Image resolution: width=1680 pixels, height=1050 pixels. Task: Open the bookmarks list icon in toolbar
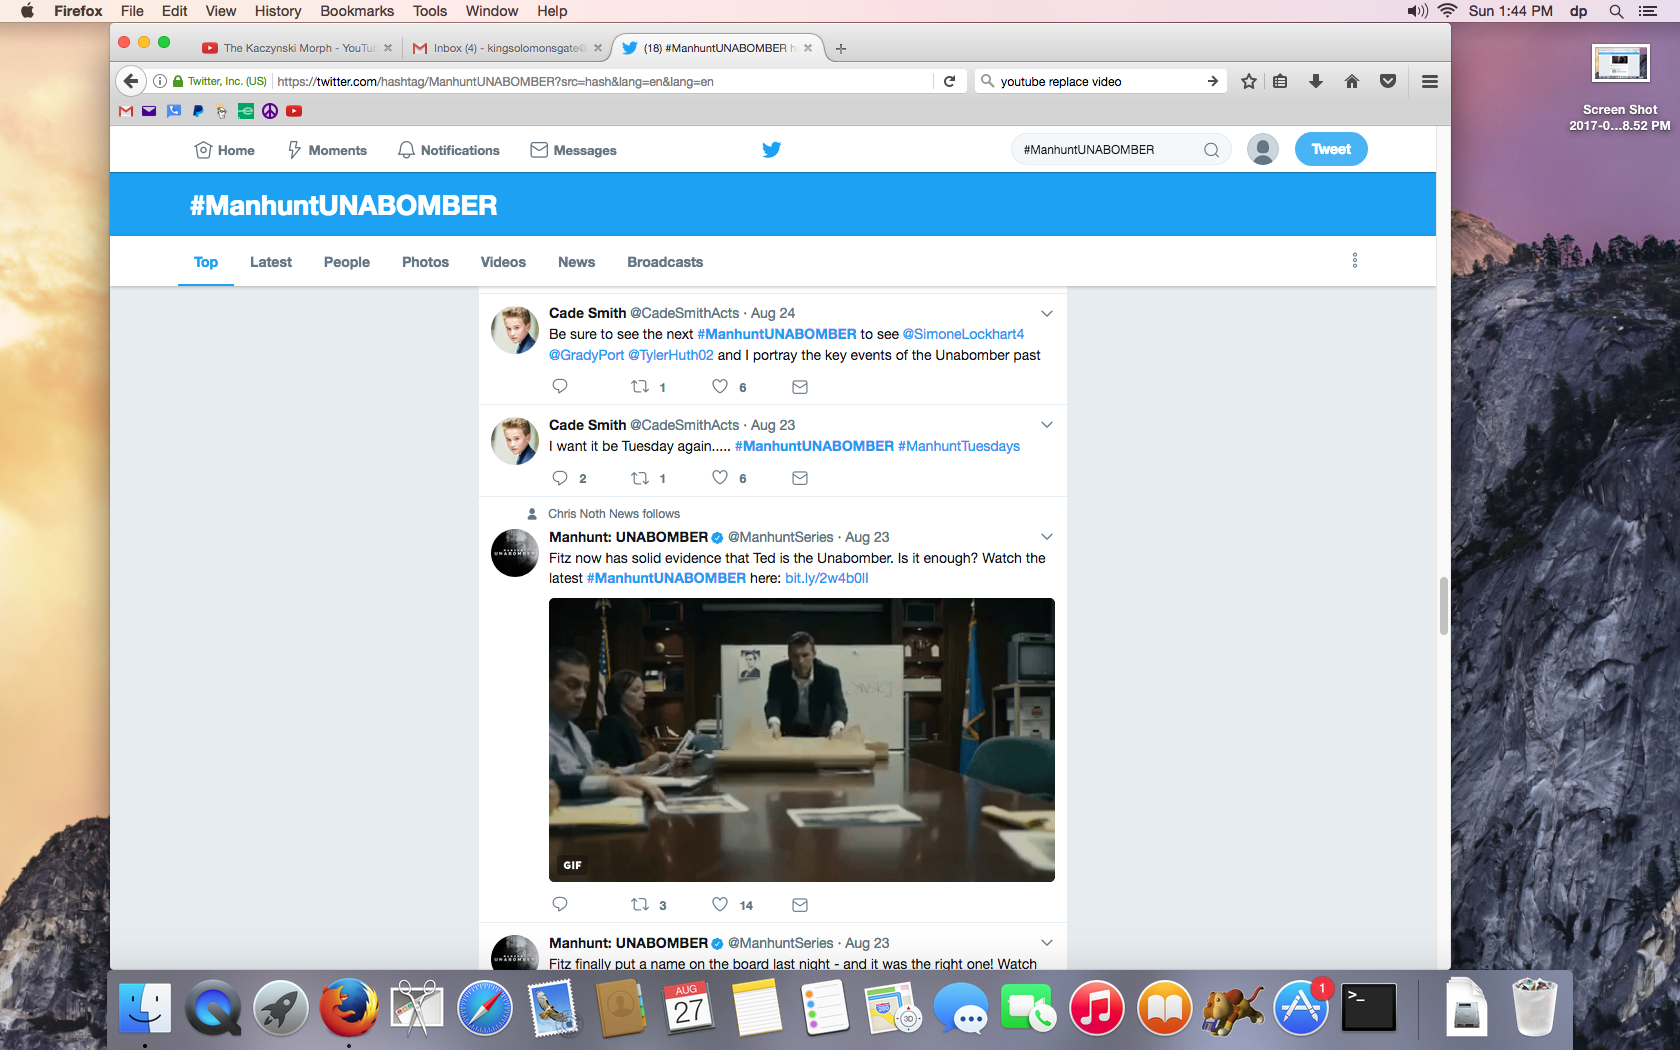coord(1280,81)
